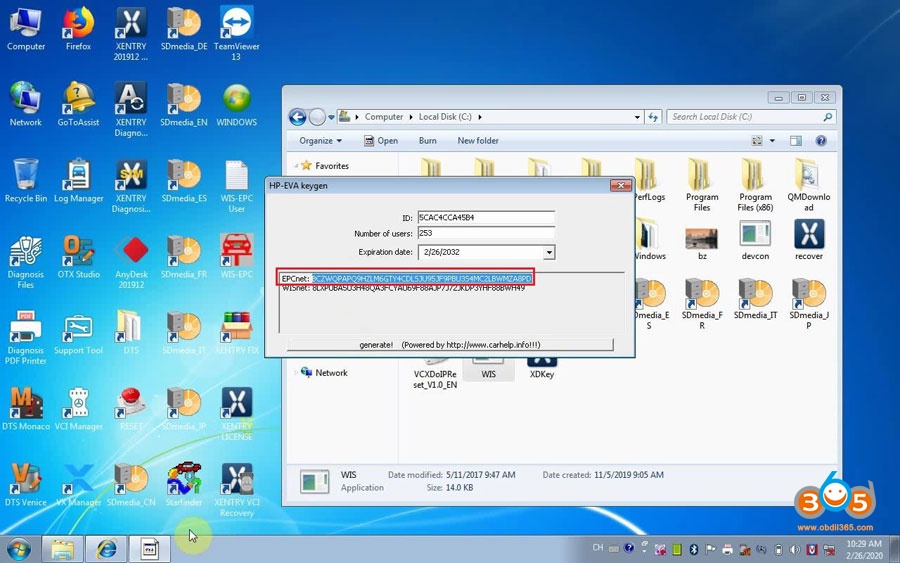Open the change view options dropdown
The width and height of the screenshot is (900, 563).
point(772,141)
